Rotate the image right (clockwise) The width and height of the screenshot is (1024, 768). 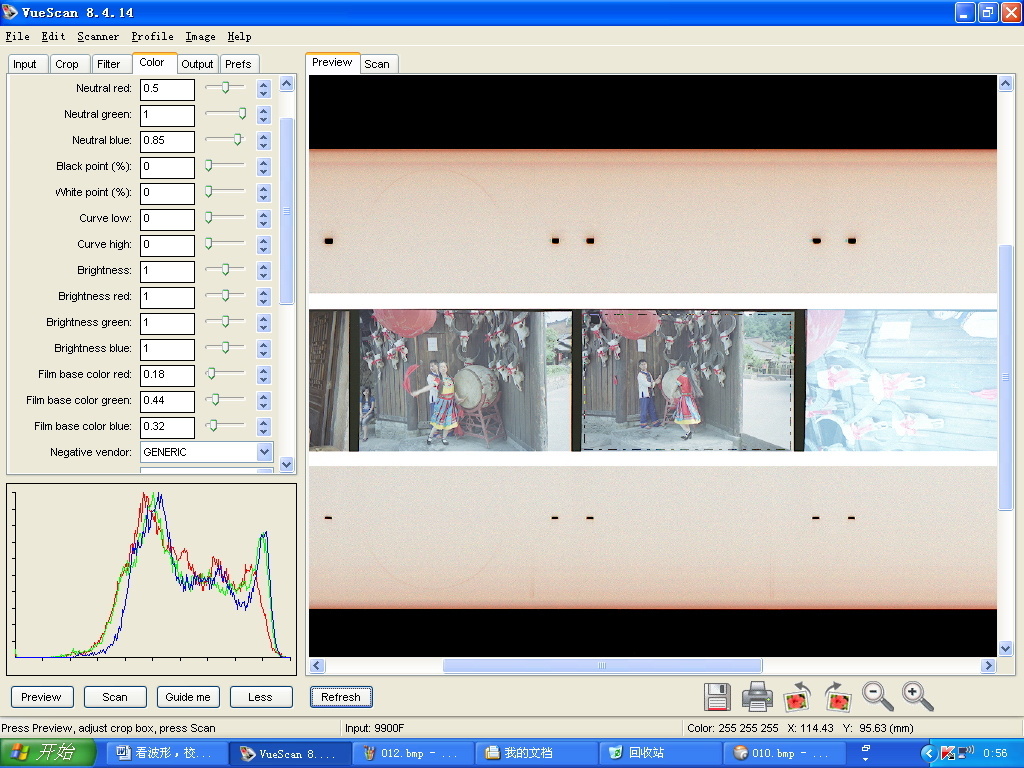tap(837, 696)
